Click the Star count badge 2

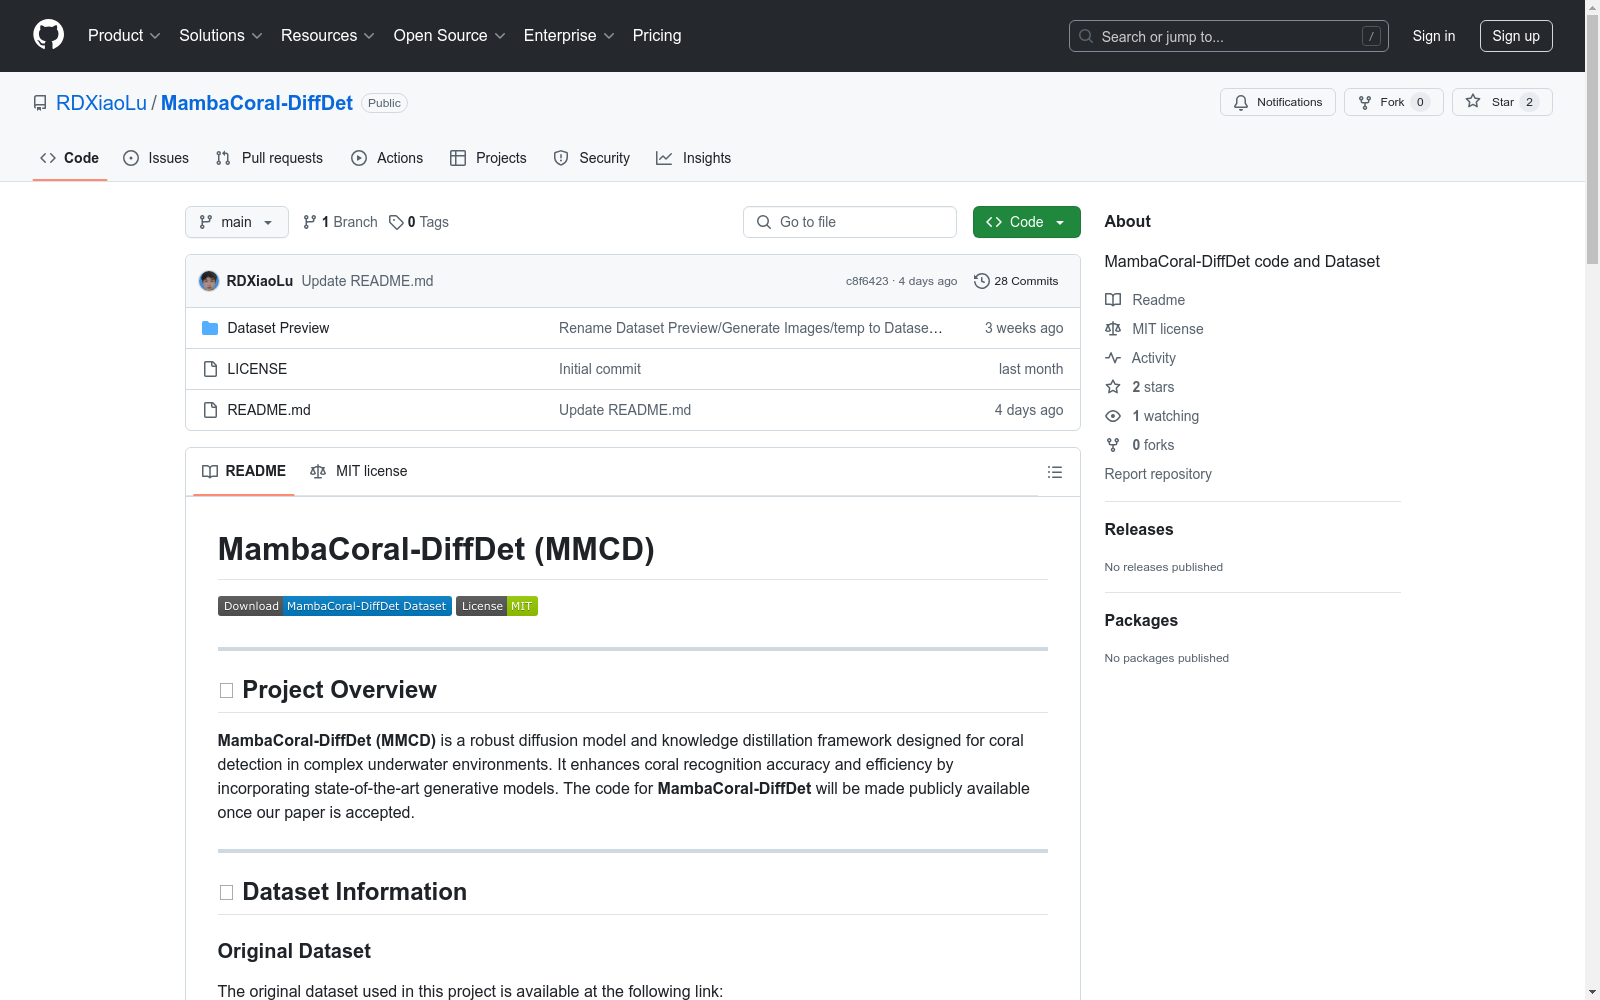click(x=1529, y=102)
